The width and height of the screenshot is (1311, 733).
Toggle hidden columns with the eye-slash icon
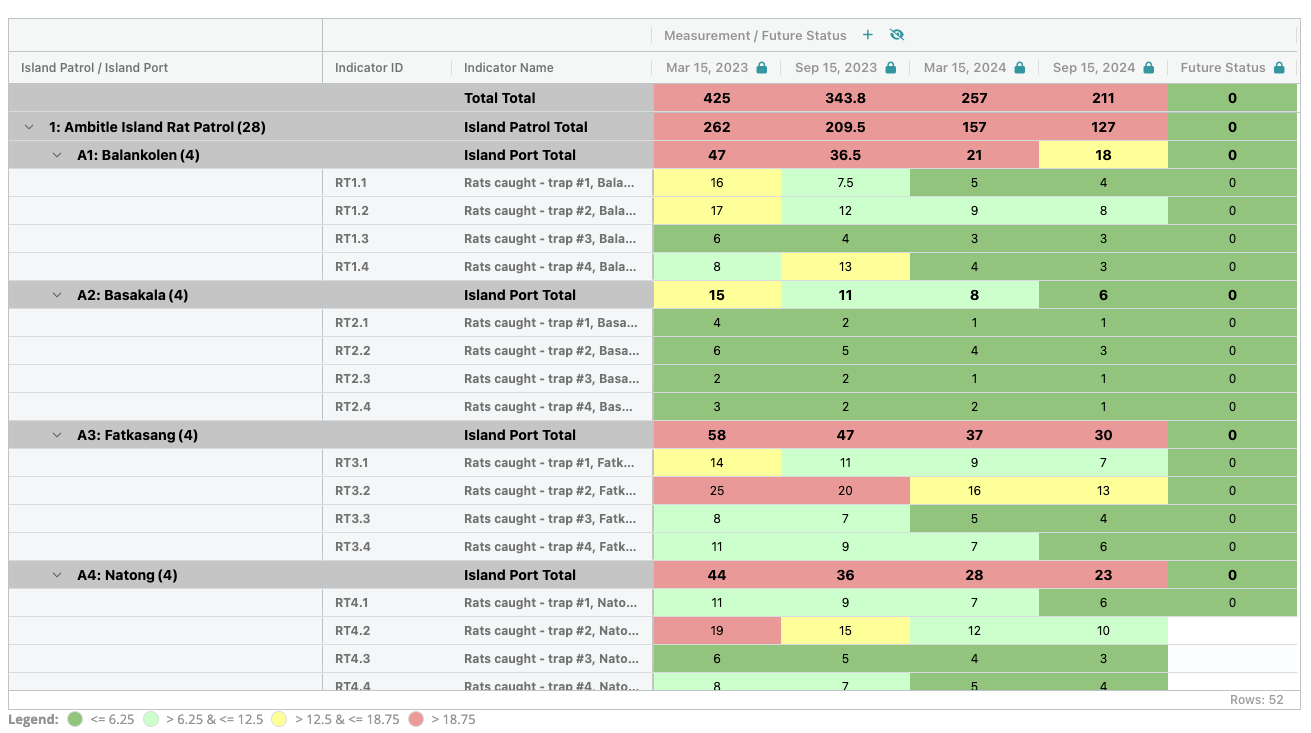(896, 35)
